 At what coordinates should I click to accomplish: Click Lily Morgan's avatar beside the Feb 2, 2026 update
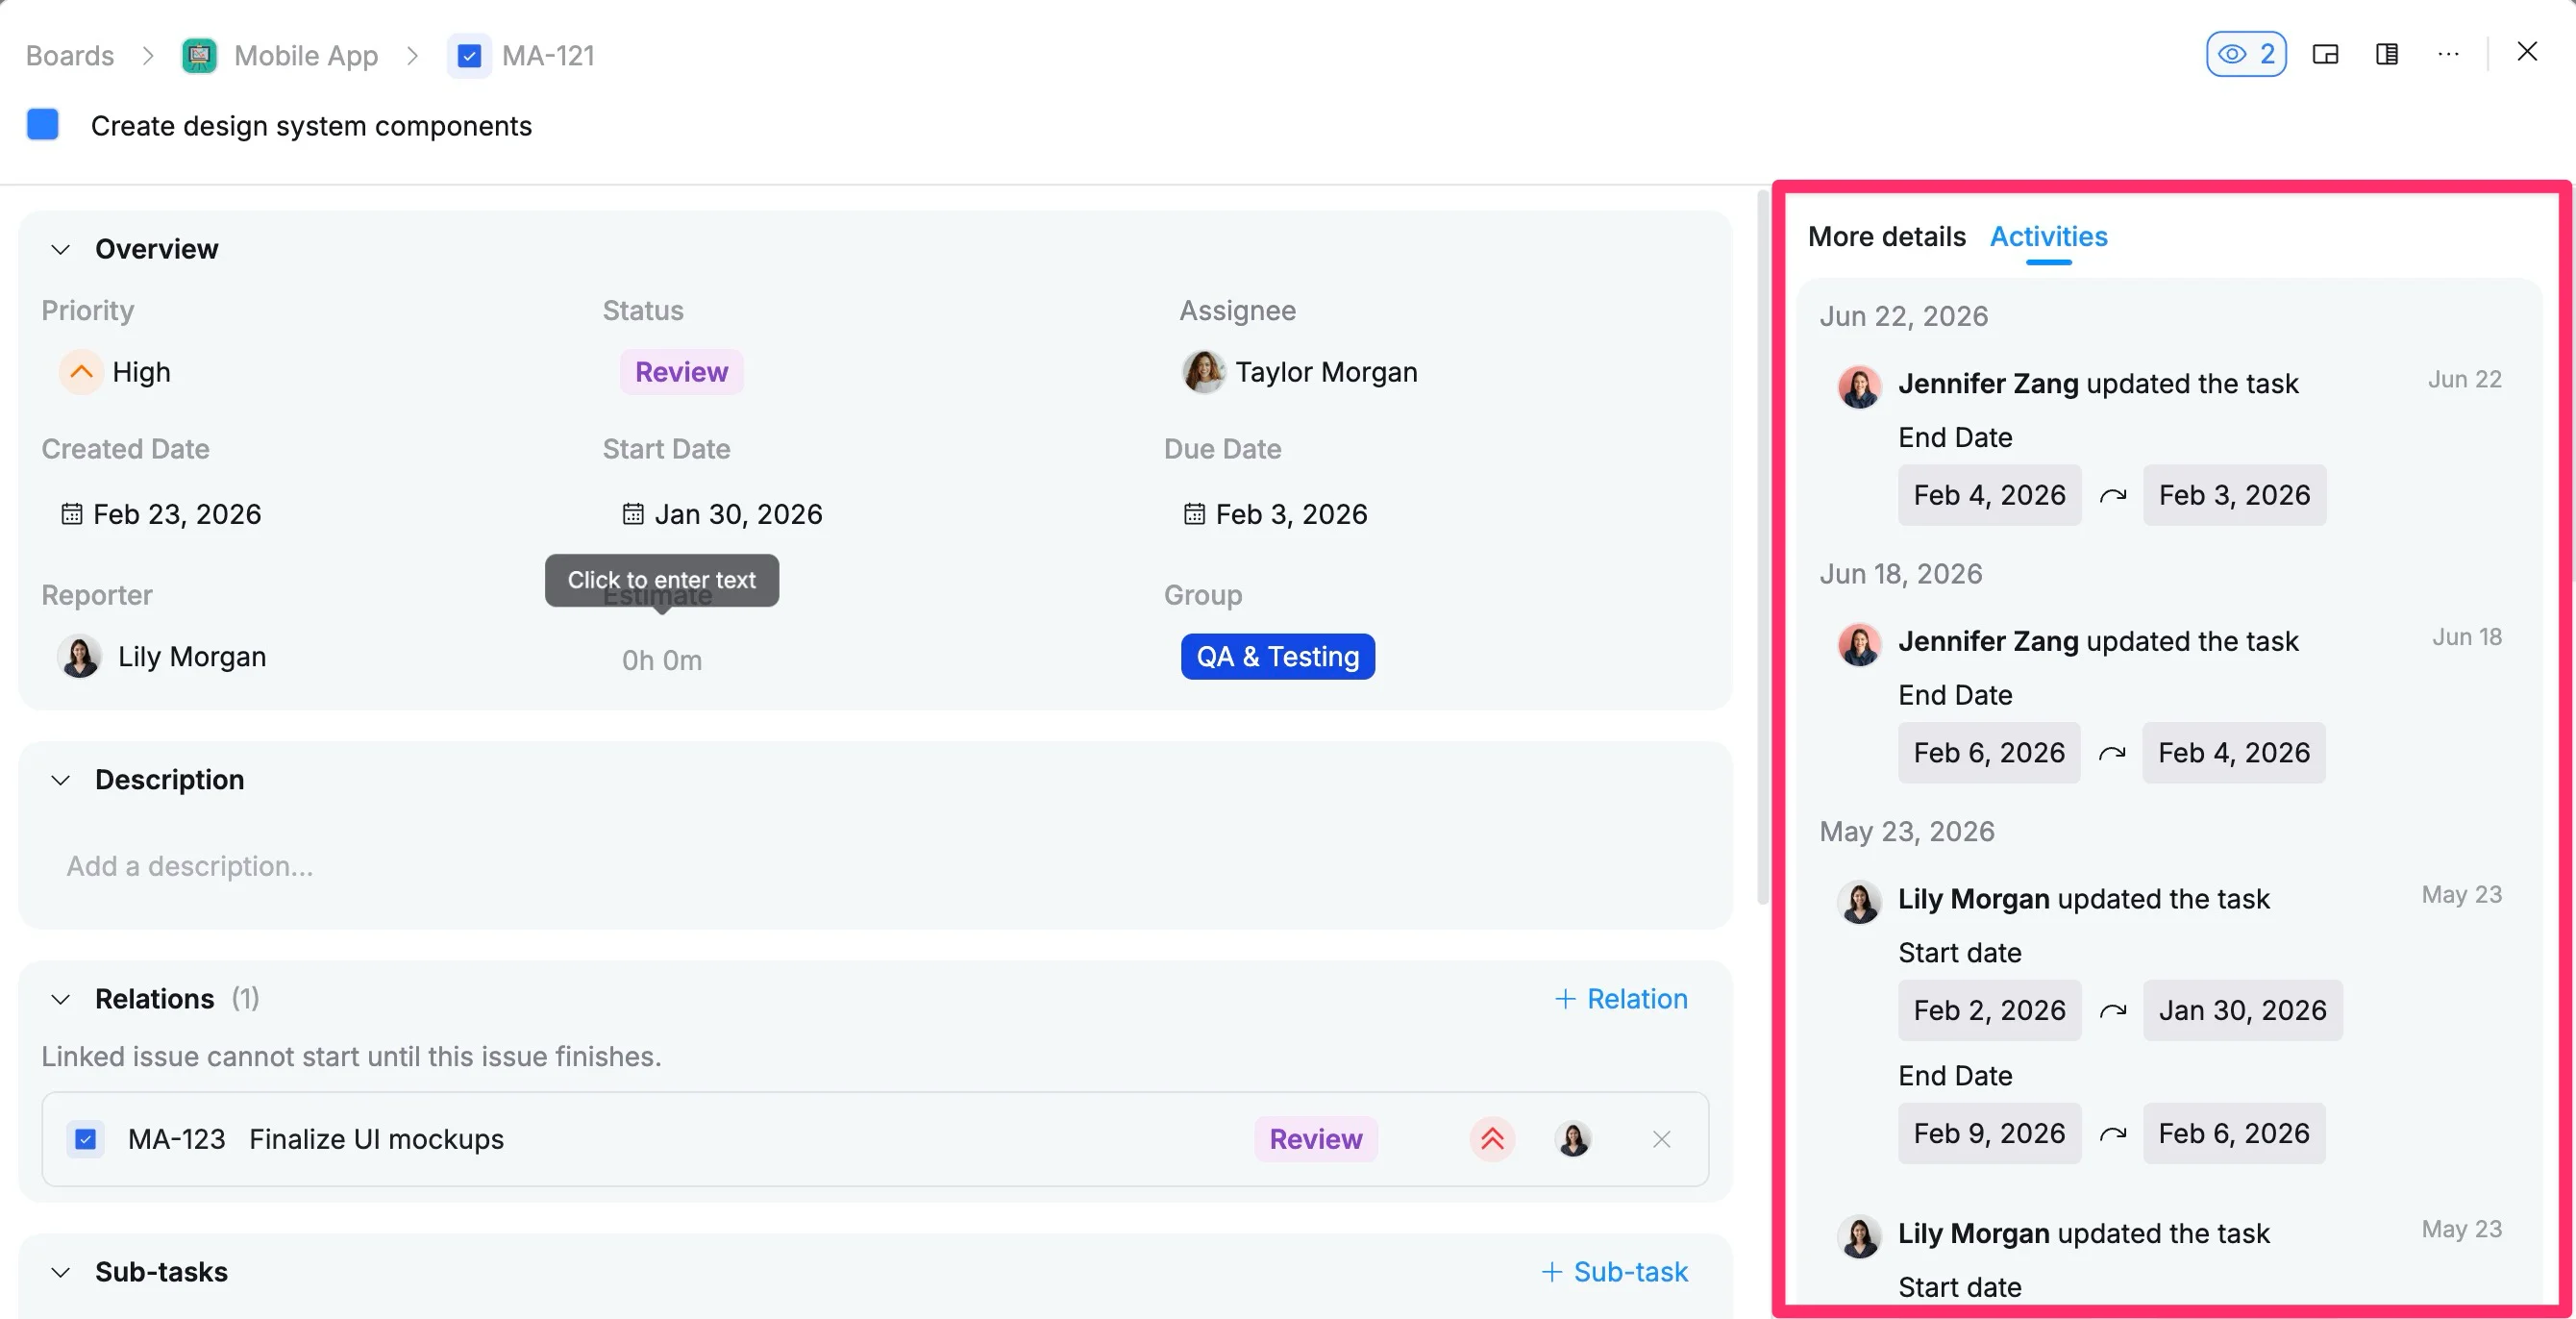[x=1859, y=902]
